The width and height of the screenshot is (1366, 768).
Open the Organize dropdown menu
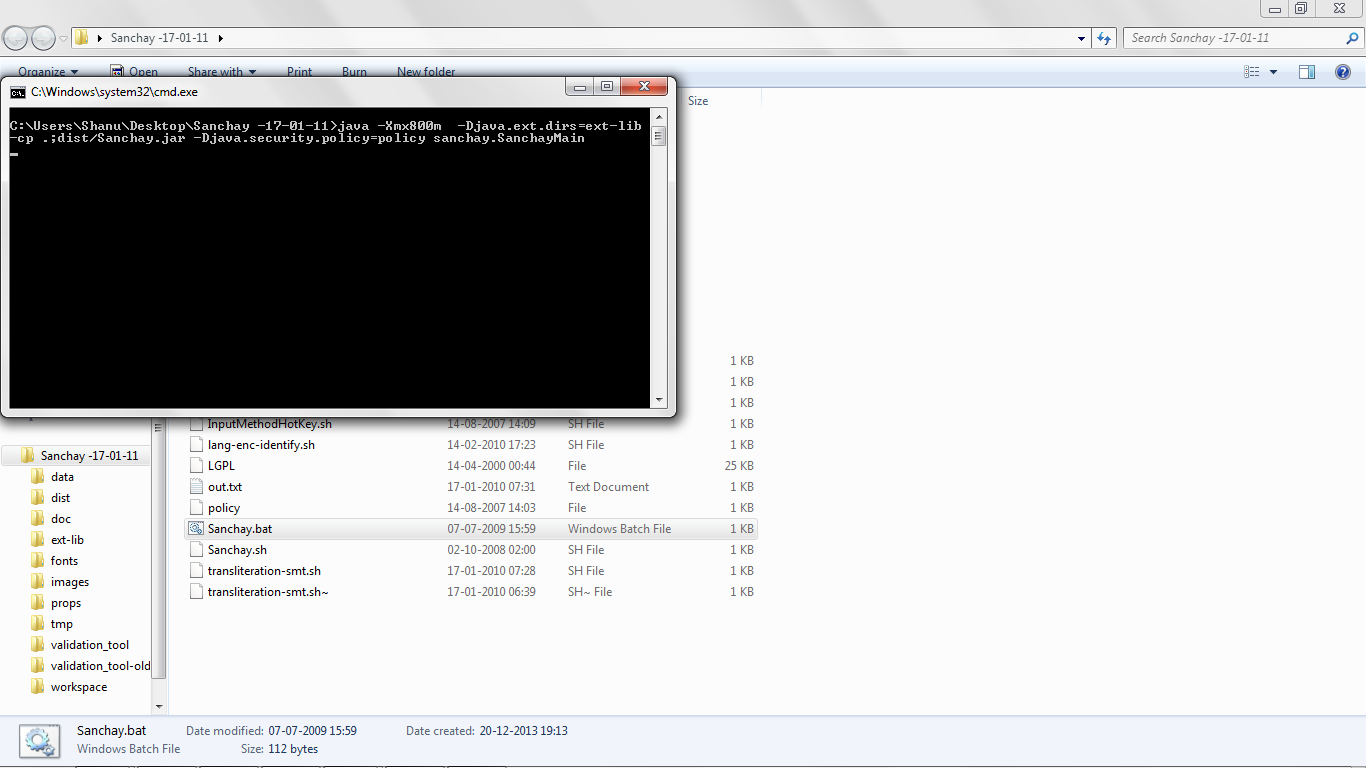click(48, 72)
